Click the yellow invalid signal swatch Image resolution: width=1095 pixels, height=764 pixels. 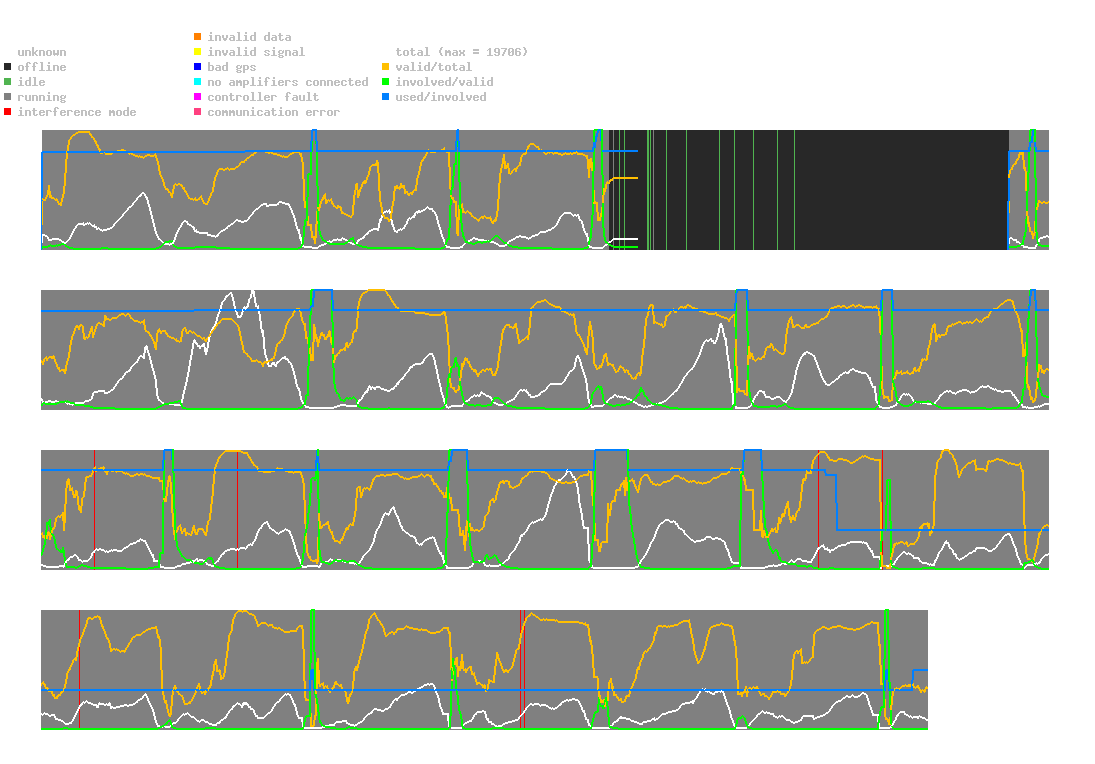(x=198, y=52)
